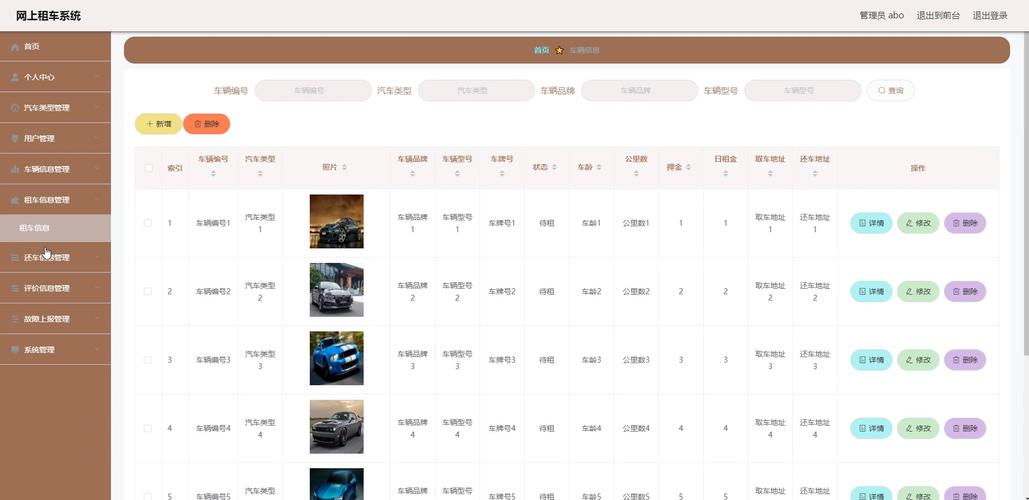
Task: Check the checkbox for row 1
Action: point(148,223)
